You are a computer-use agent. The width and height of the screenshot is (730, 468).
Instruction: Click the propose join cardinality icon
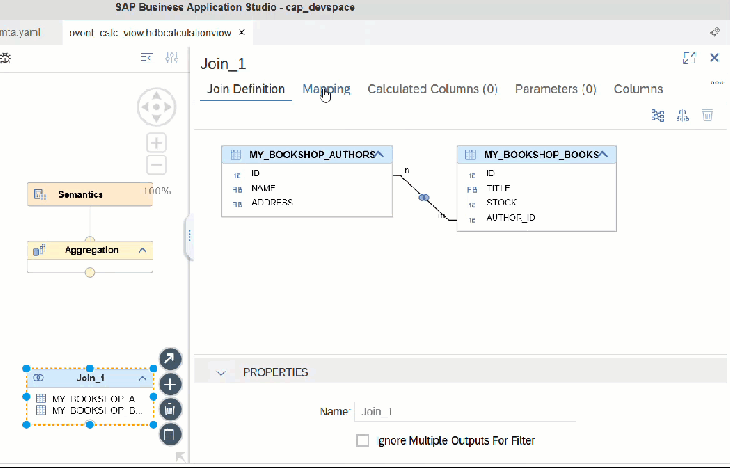click(x=683, y=115)
